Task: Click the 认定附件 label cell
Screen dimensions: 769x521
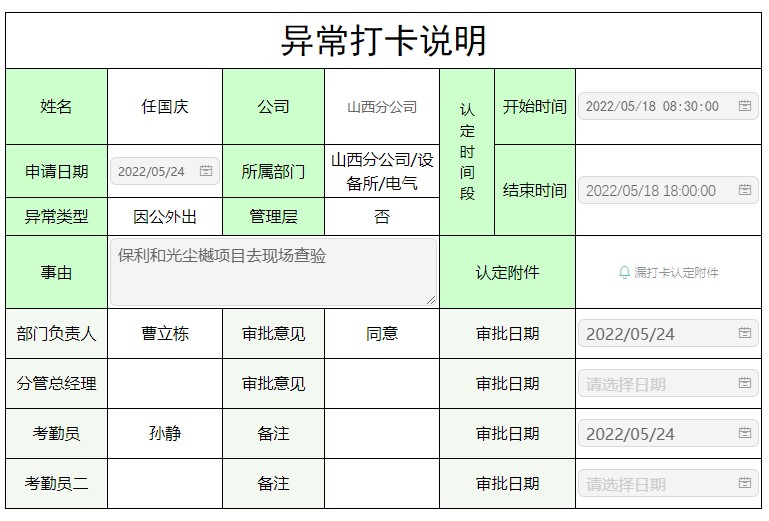Action: 507,272
